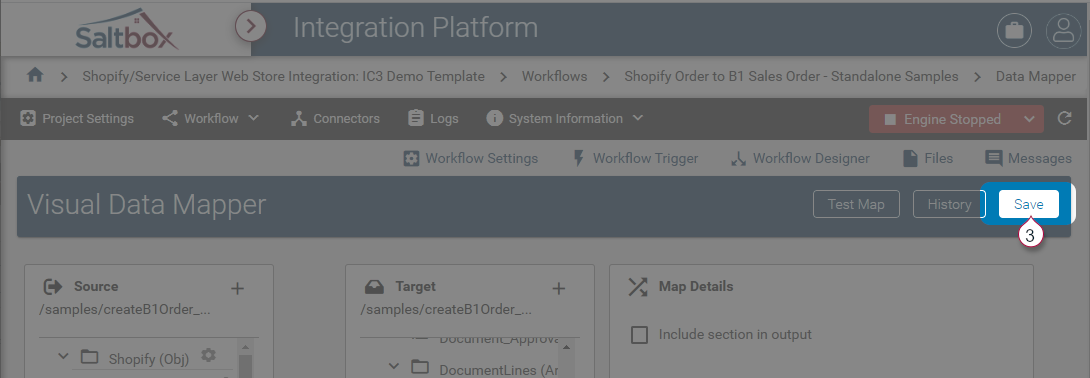Click the History button
The height and width of the screenshot is (378, 1090).
(949, 204)
